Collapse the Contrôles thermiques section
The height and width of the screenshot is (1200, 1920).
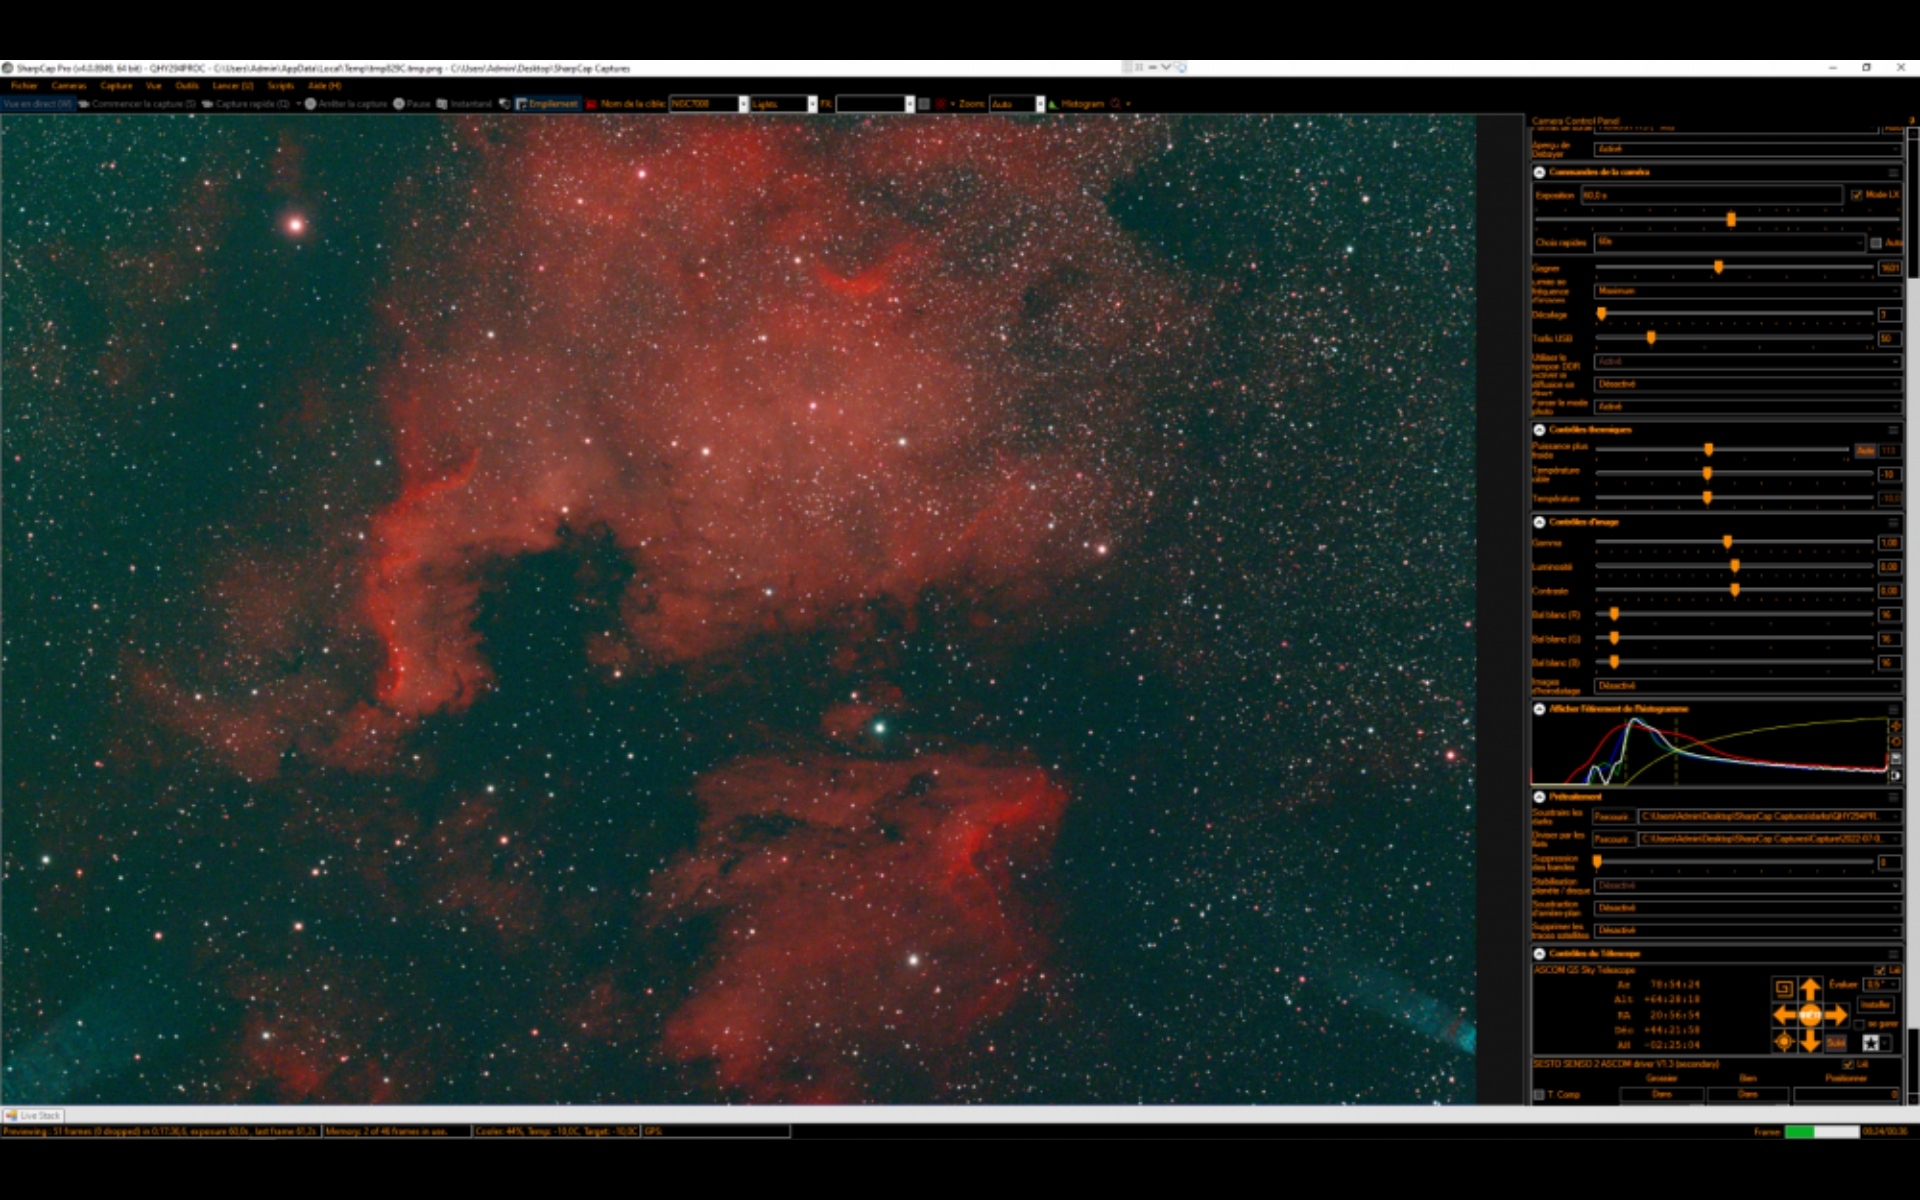click(x=1540, y=430)
